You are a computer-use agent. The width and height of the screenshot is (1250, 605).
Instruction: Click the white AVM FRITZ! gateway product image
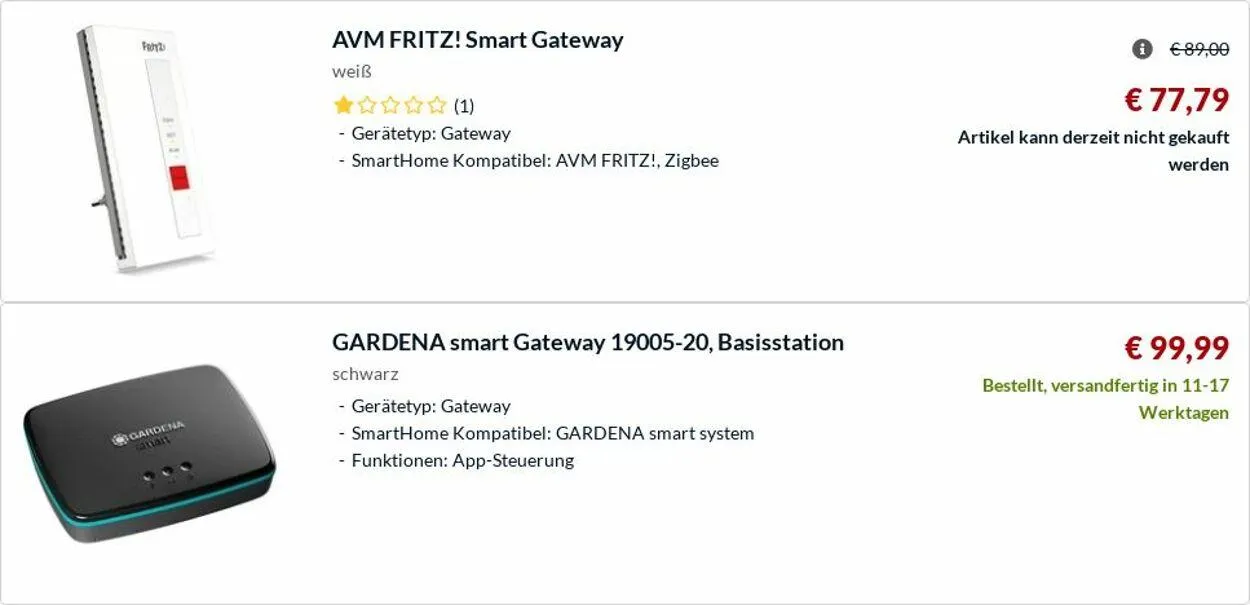(x=147, y=150)
